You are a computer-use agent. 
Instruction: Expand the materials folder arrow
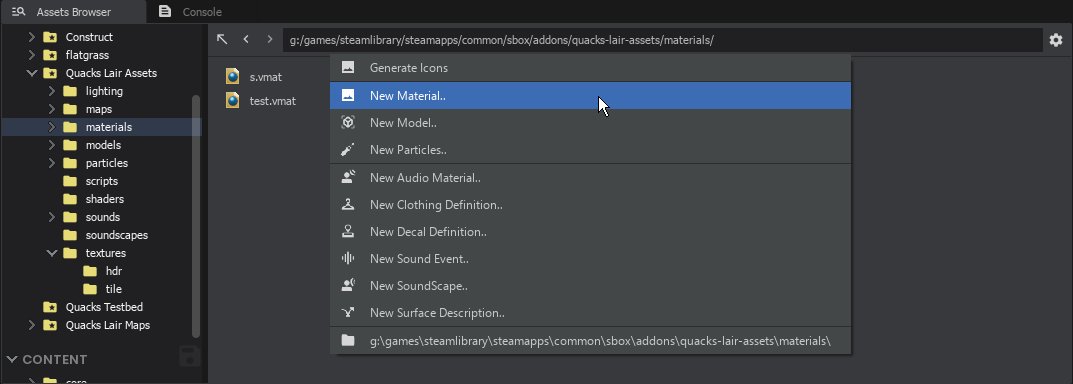[51, 127]
